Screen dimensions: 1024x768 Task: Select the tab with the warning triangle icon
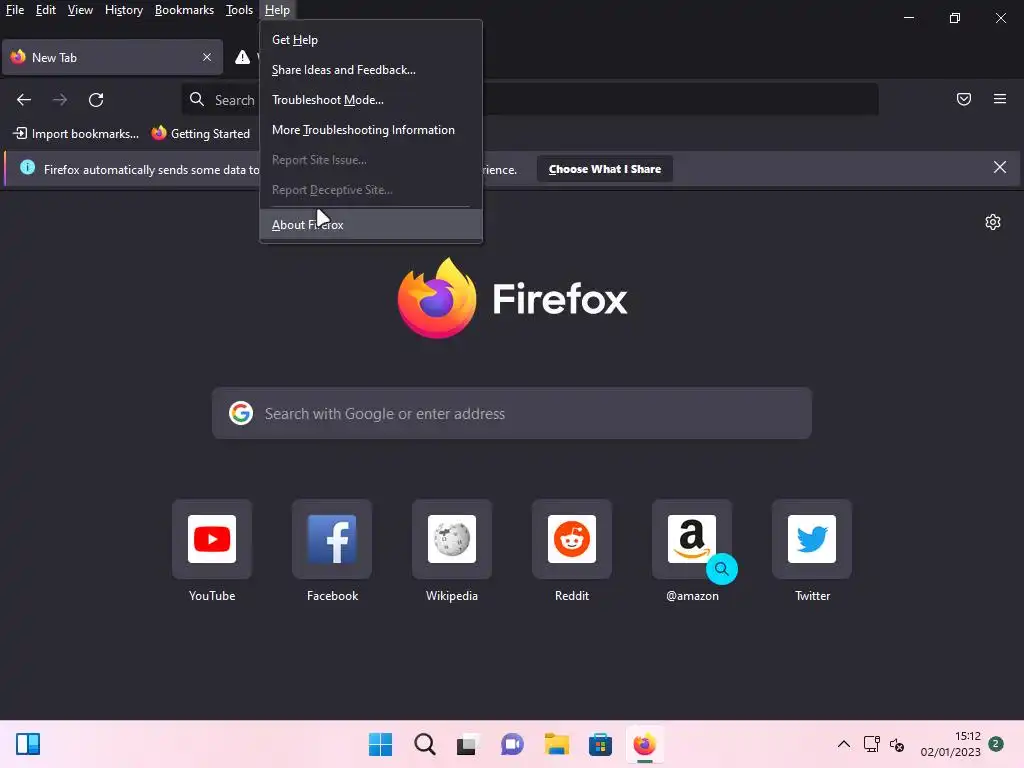tap(242, 57)
